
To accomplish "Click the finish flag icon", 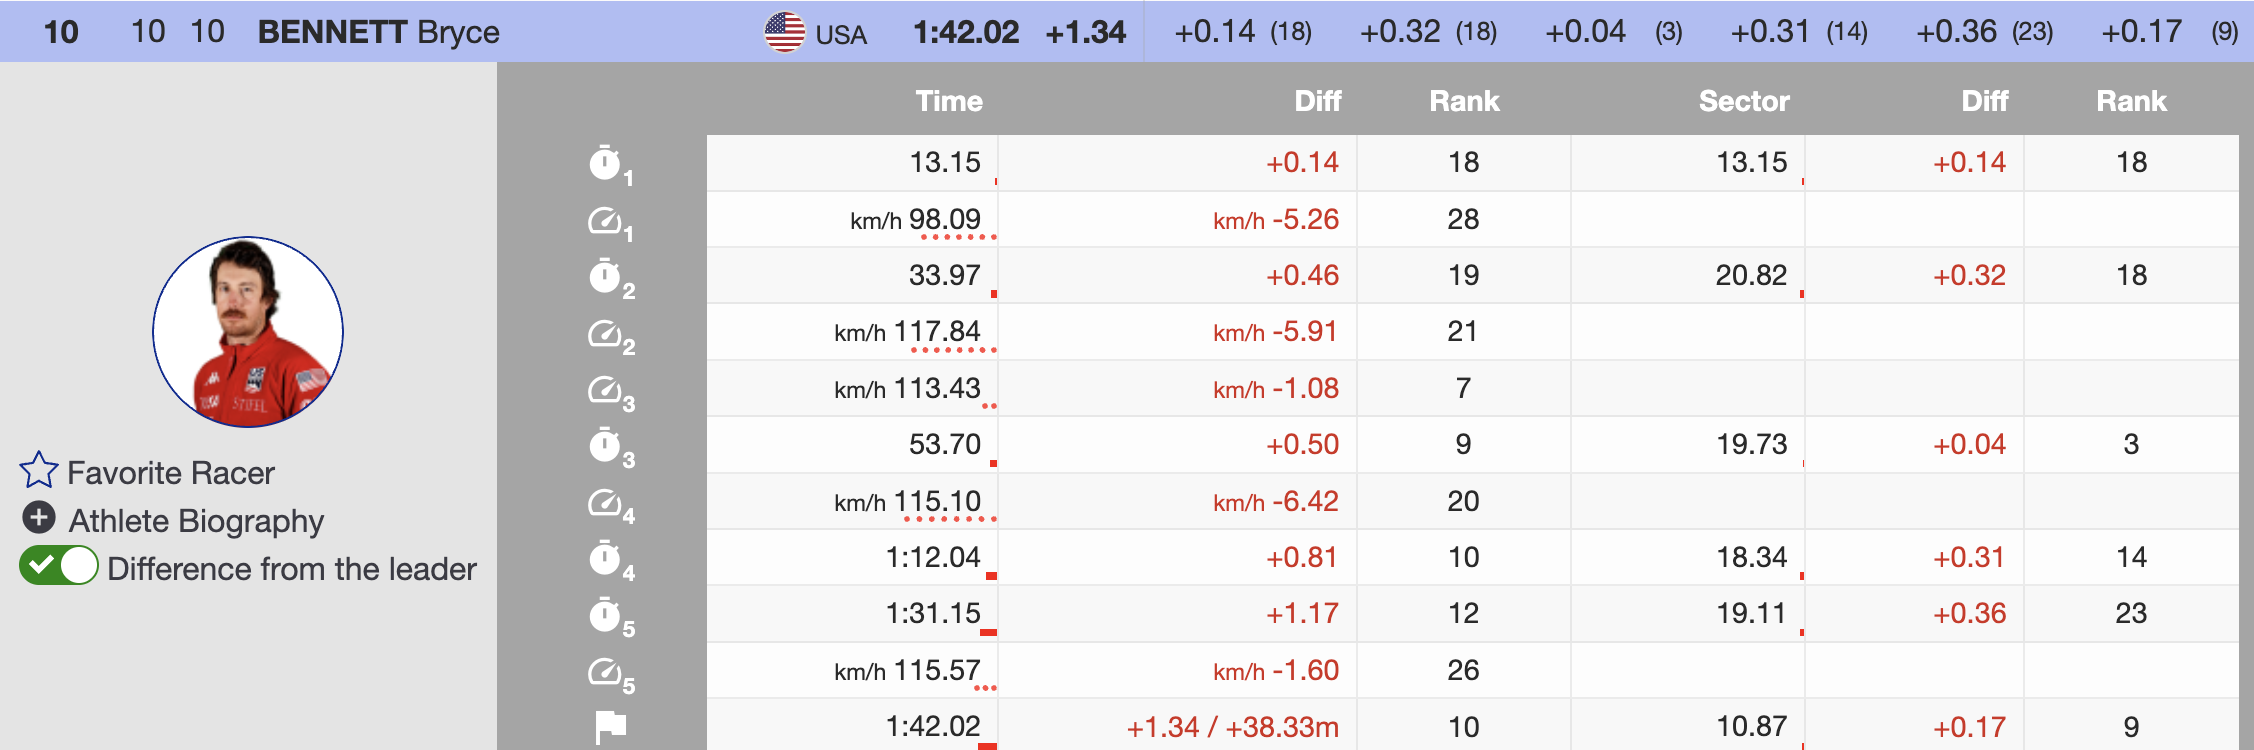I will click(x=610, y=726).
